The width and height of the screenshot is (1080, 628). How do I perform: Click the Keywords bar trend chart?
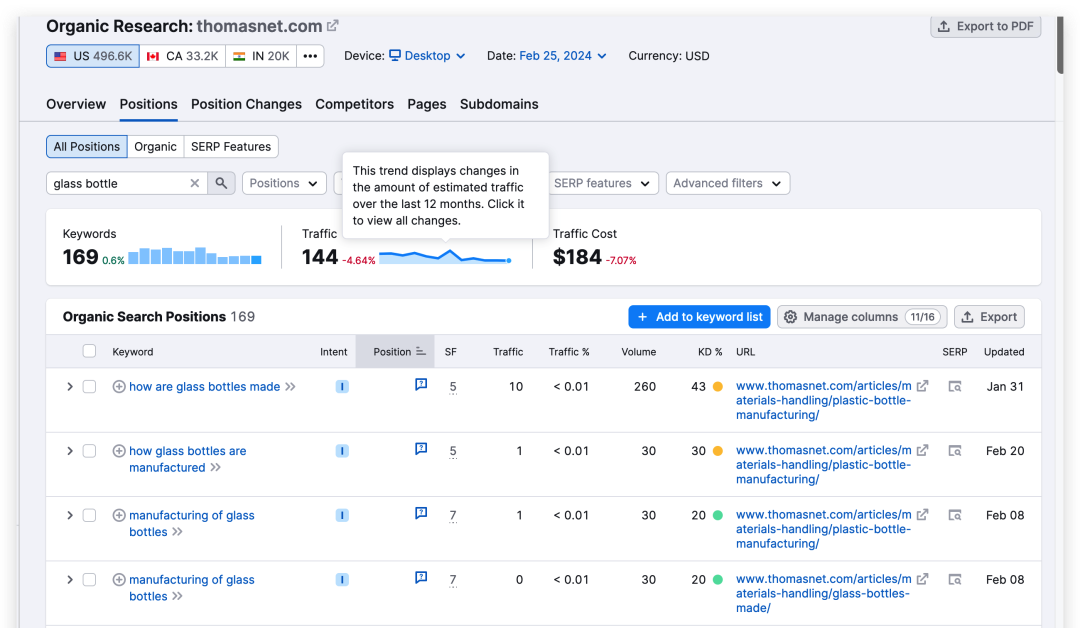pyautogui.click(x=195, y=256)
